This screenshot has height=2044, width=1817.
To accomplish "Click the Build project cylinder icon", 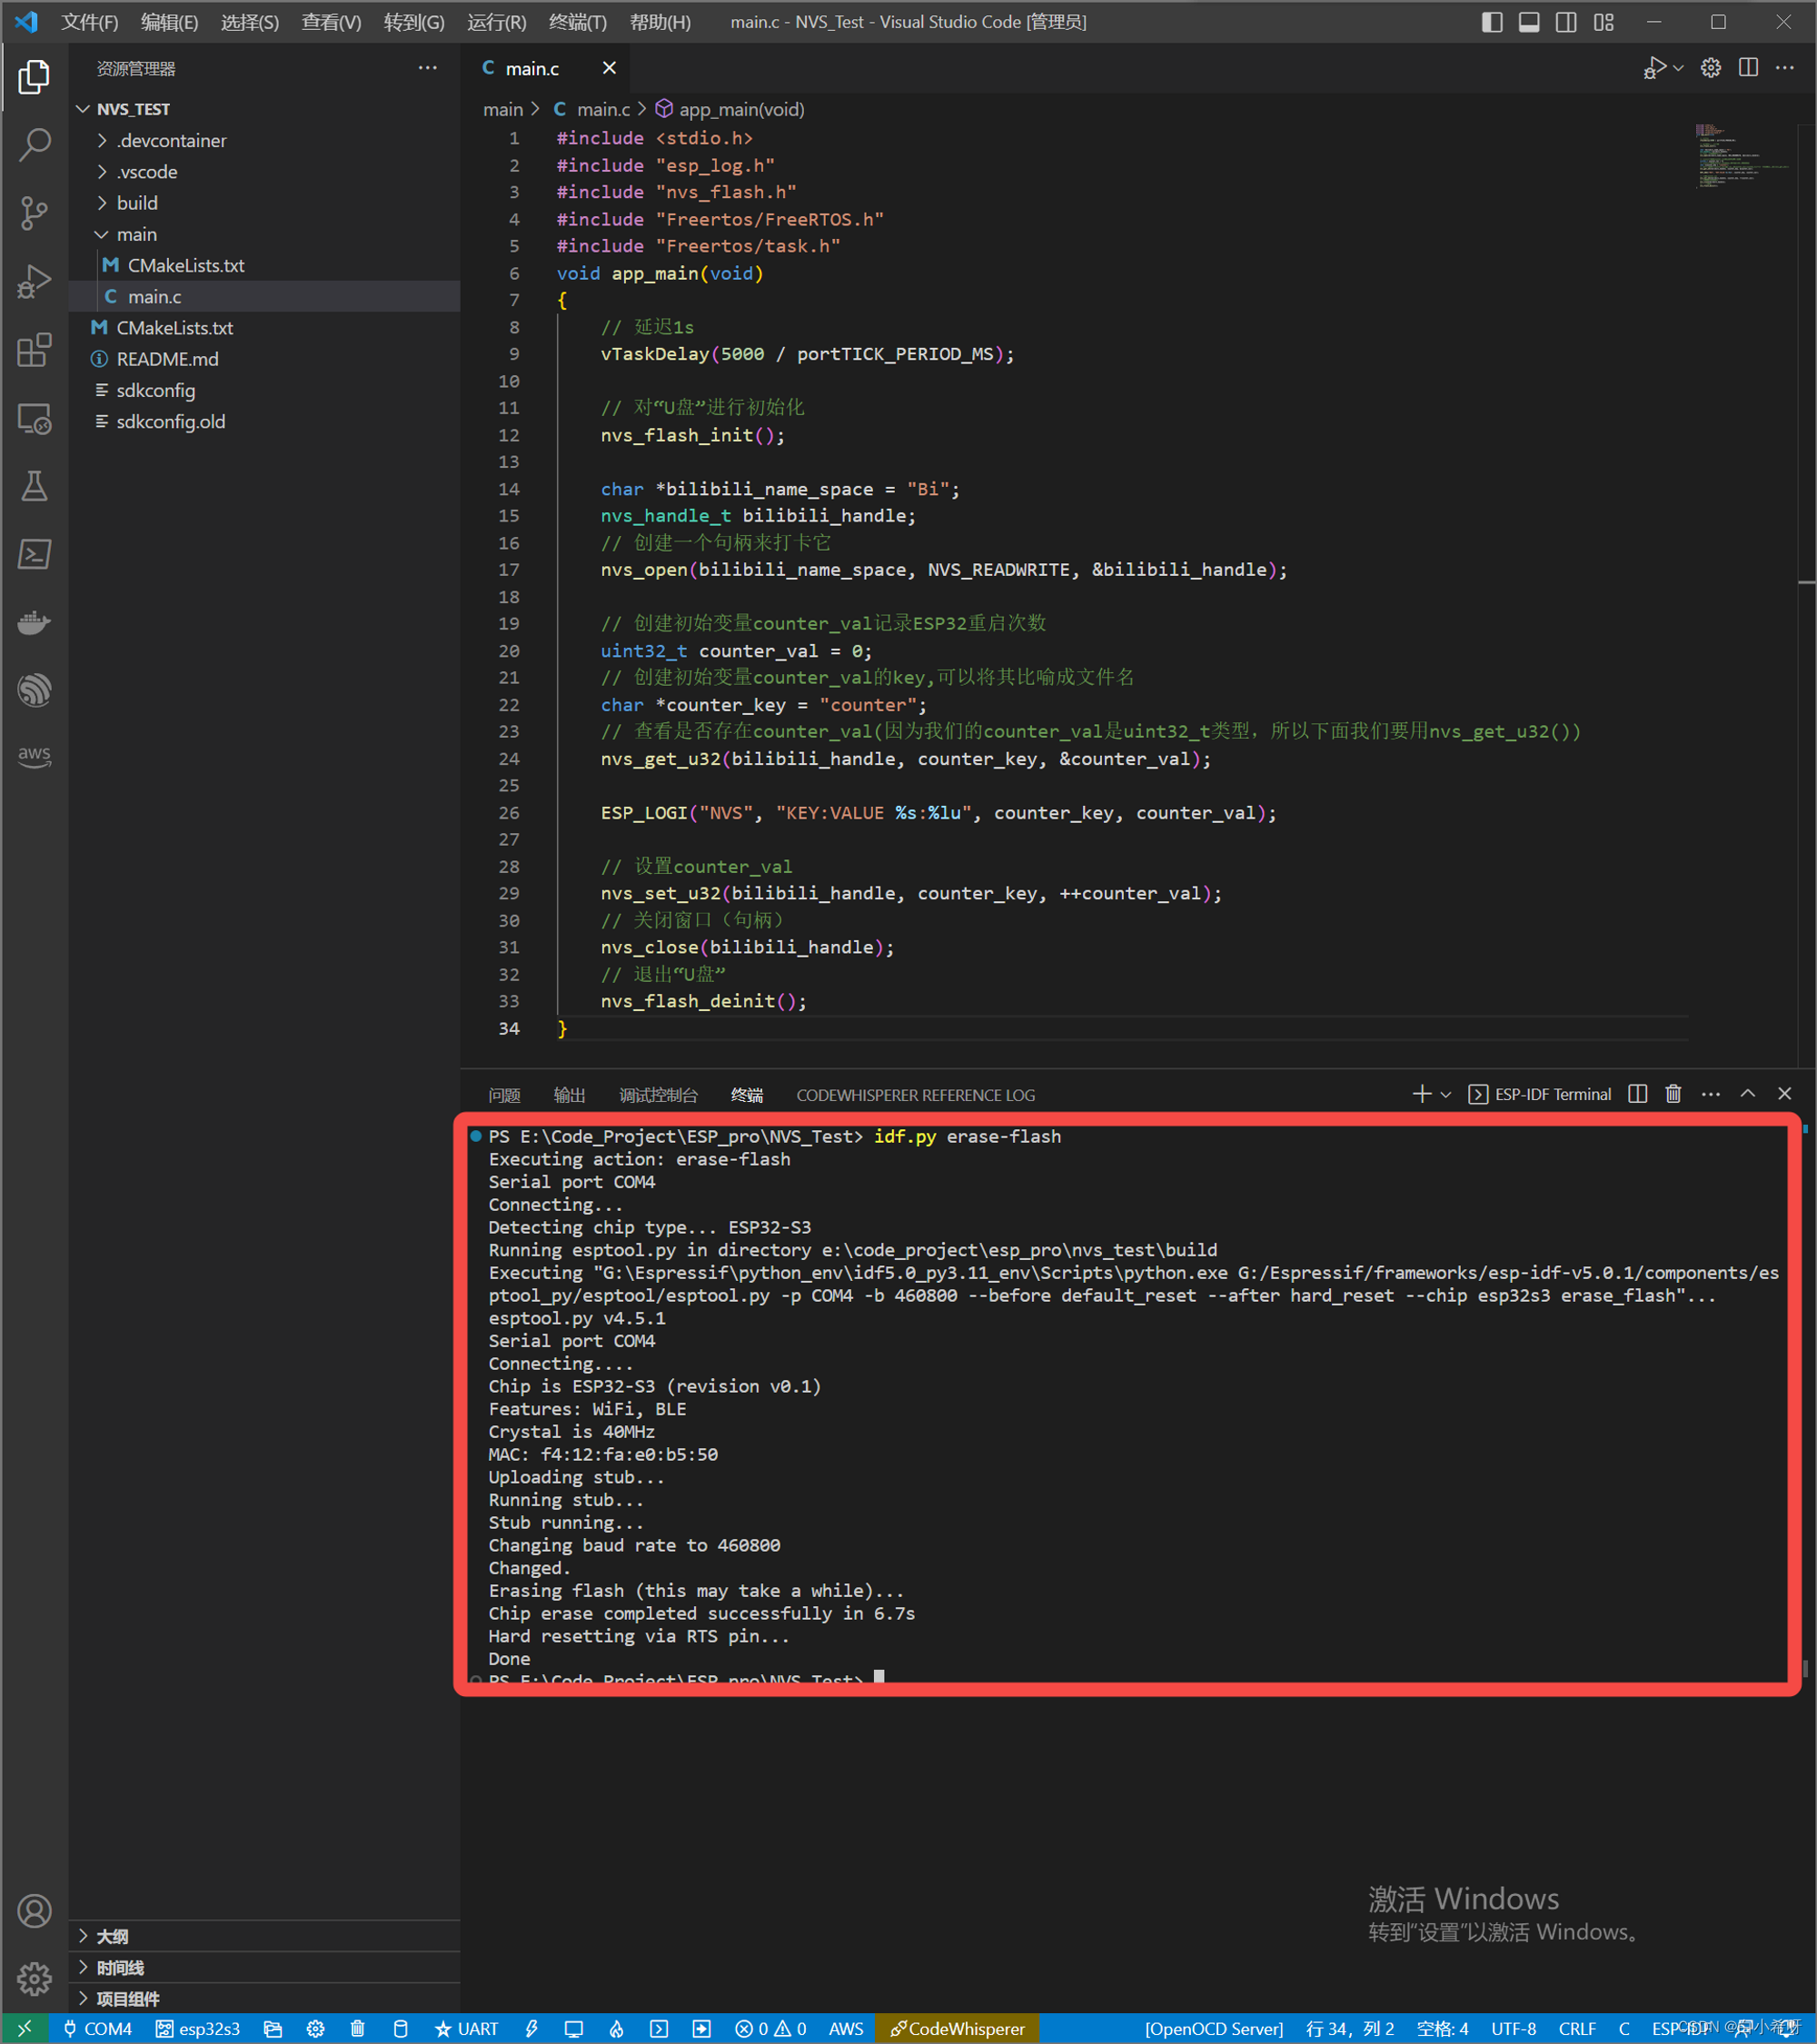I will (x=400, y=2029).
